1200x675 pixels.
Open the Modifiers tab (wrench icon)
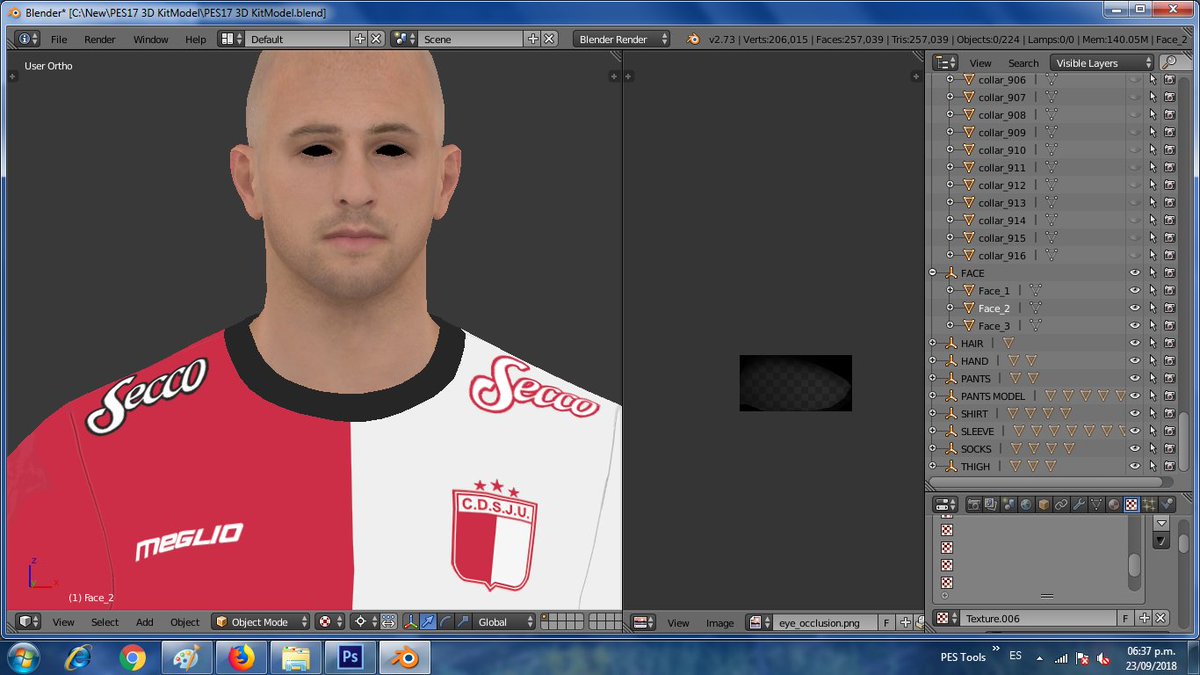click(x=1079, y=504)
